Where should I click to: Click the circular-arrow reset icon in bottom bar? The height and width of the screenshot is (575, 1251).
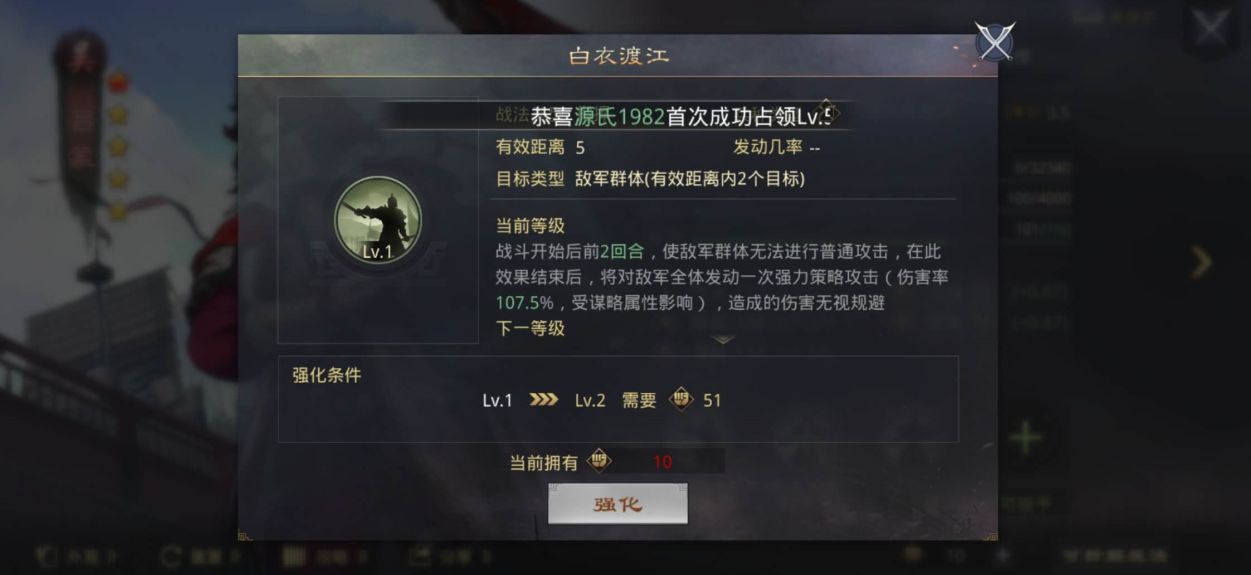coord(171,555)
